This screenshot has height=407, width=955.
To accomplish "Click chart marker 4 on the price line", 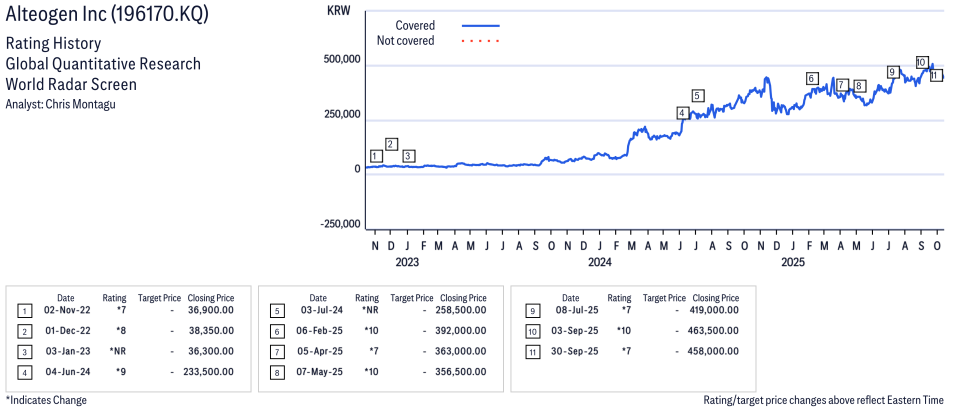I will (x=682, y=113).
